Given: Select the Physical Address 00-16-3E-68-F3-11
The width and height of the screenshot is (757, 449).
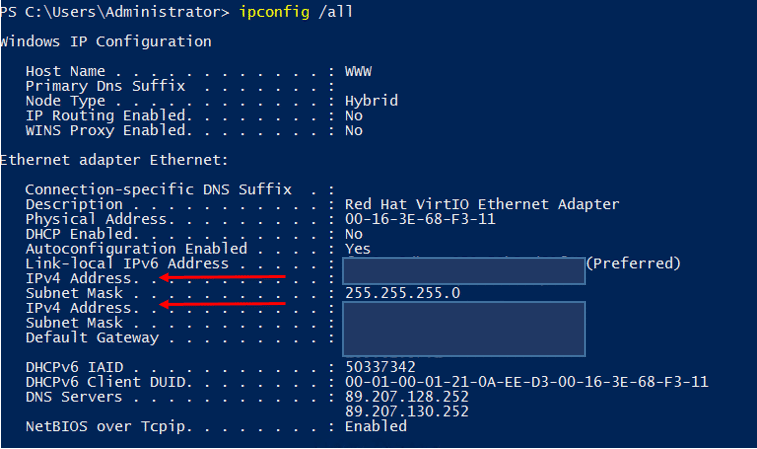Looking at the screenshot, I should point(419,219).
